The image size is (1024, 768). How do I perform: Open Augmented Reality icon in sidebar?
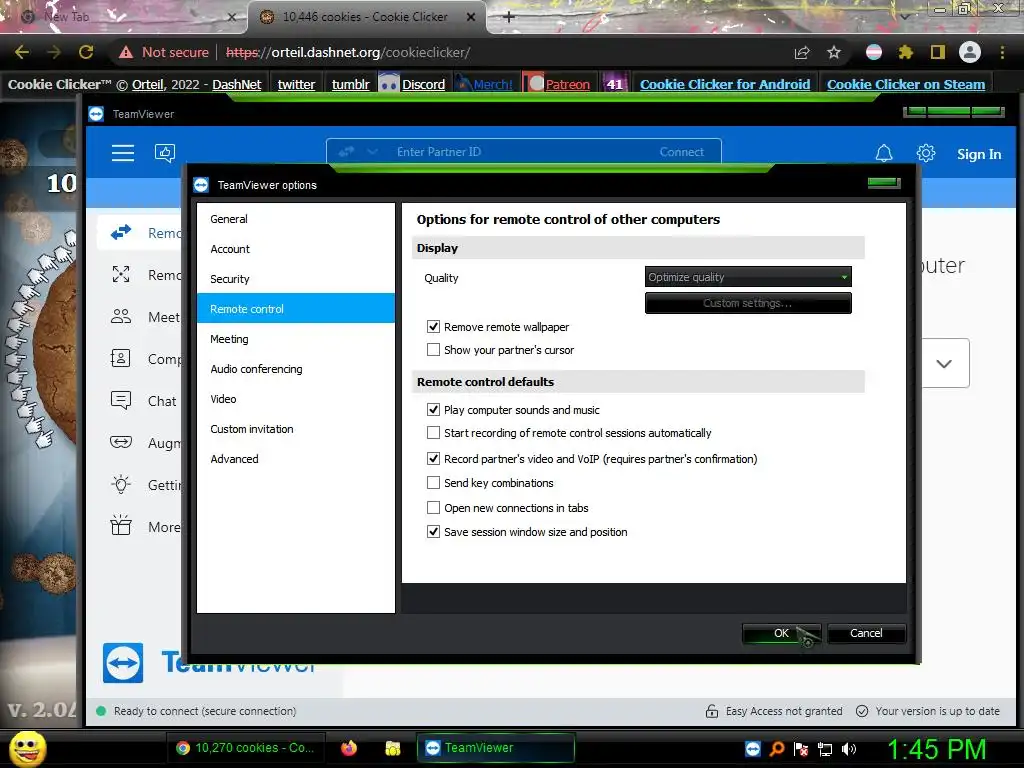coord(121,442)
